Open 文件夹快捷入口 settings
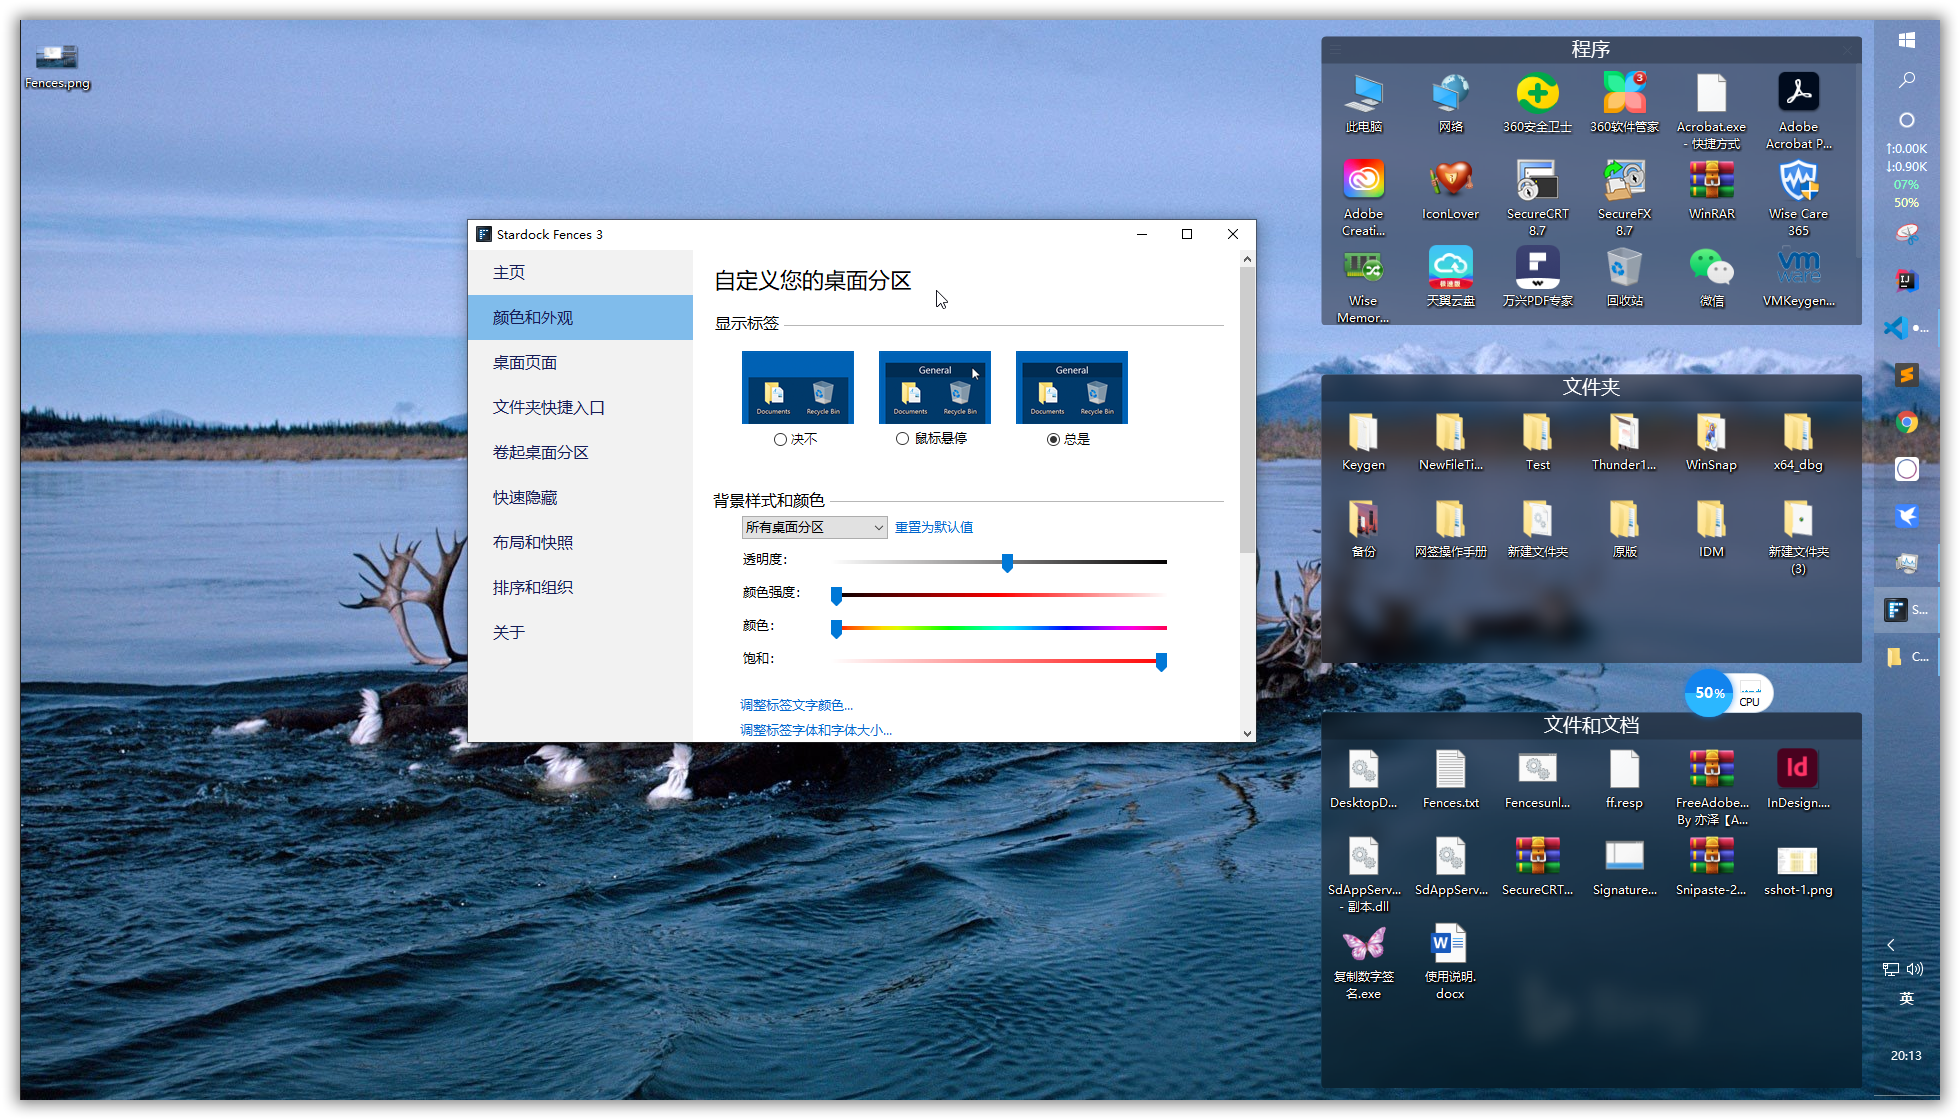 (x=580, y=407)
